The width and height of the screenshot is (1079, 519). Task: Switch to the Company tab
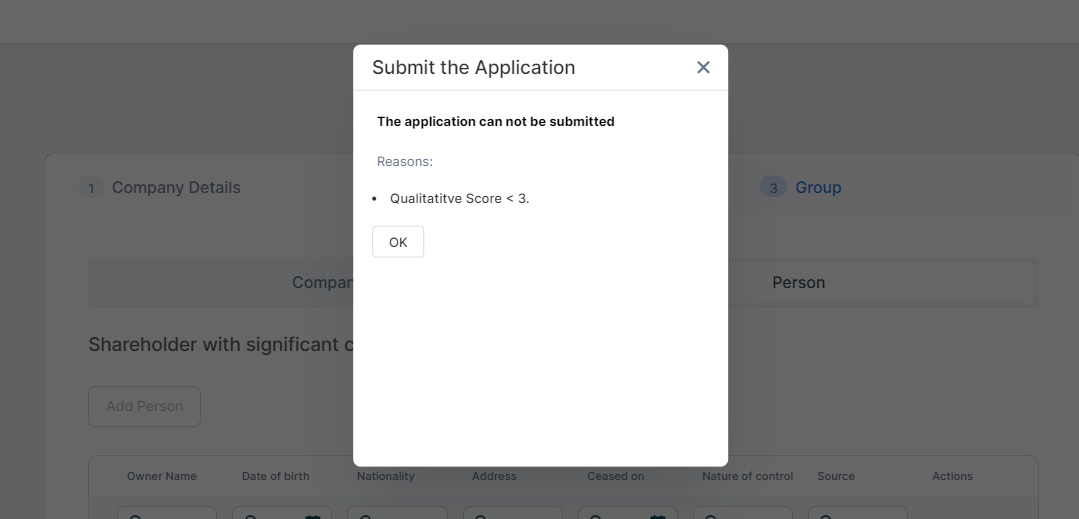(x=322, y=282)
